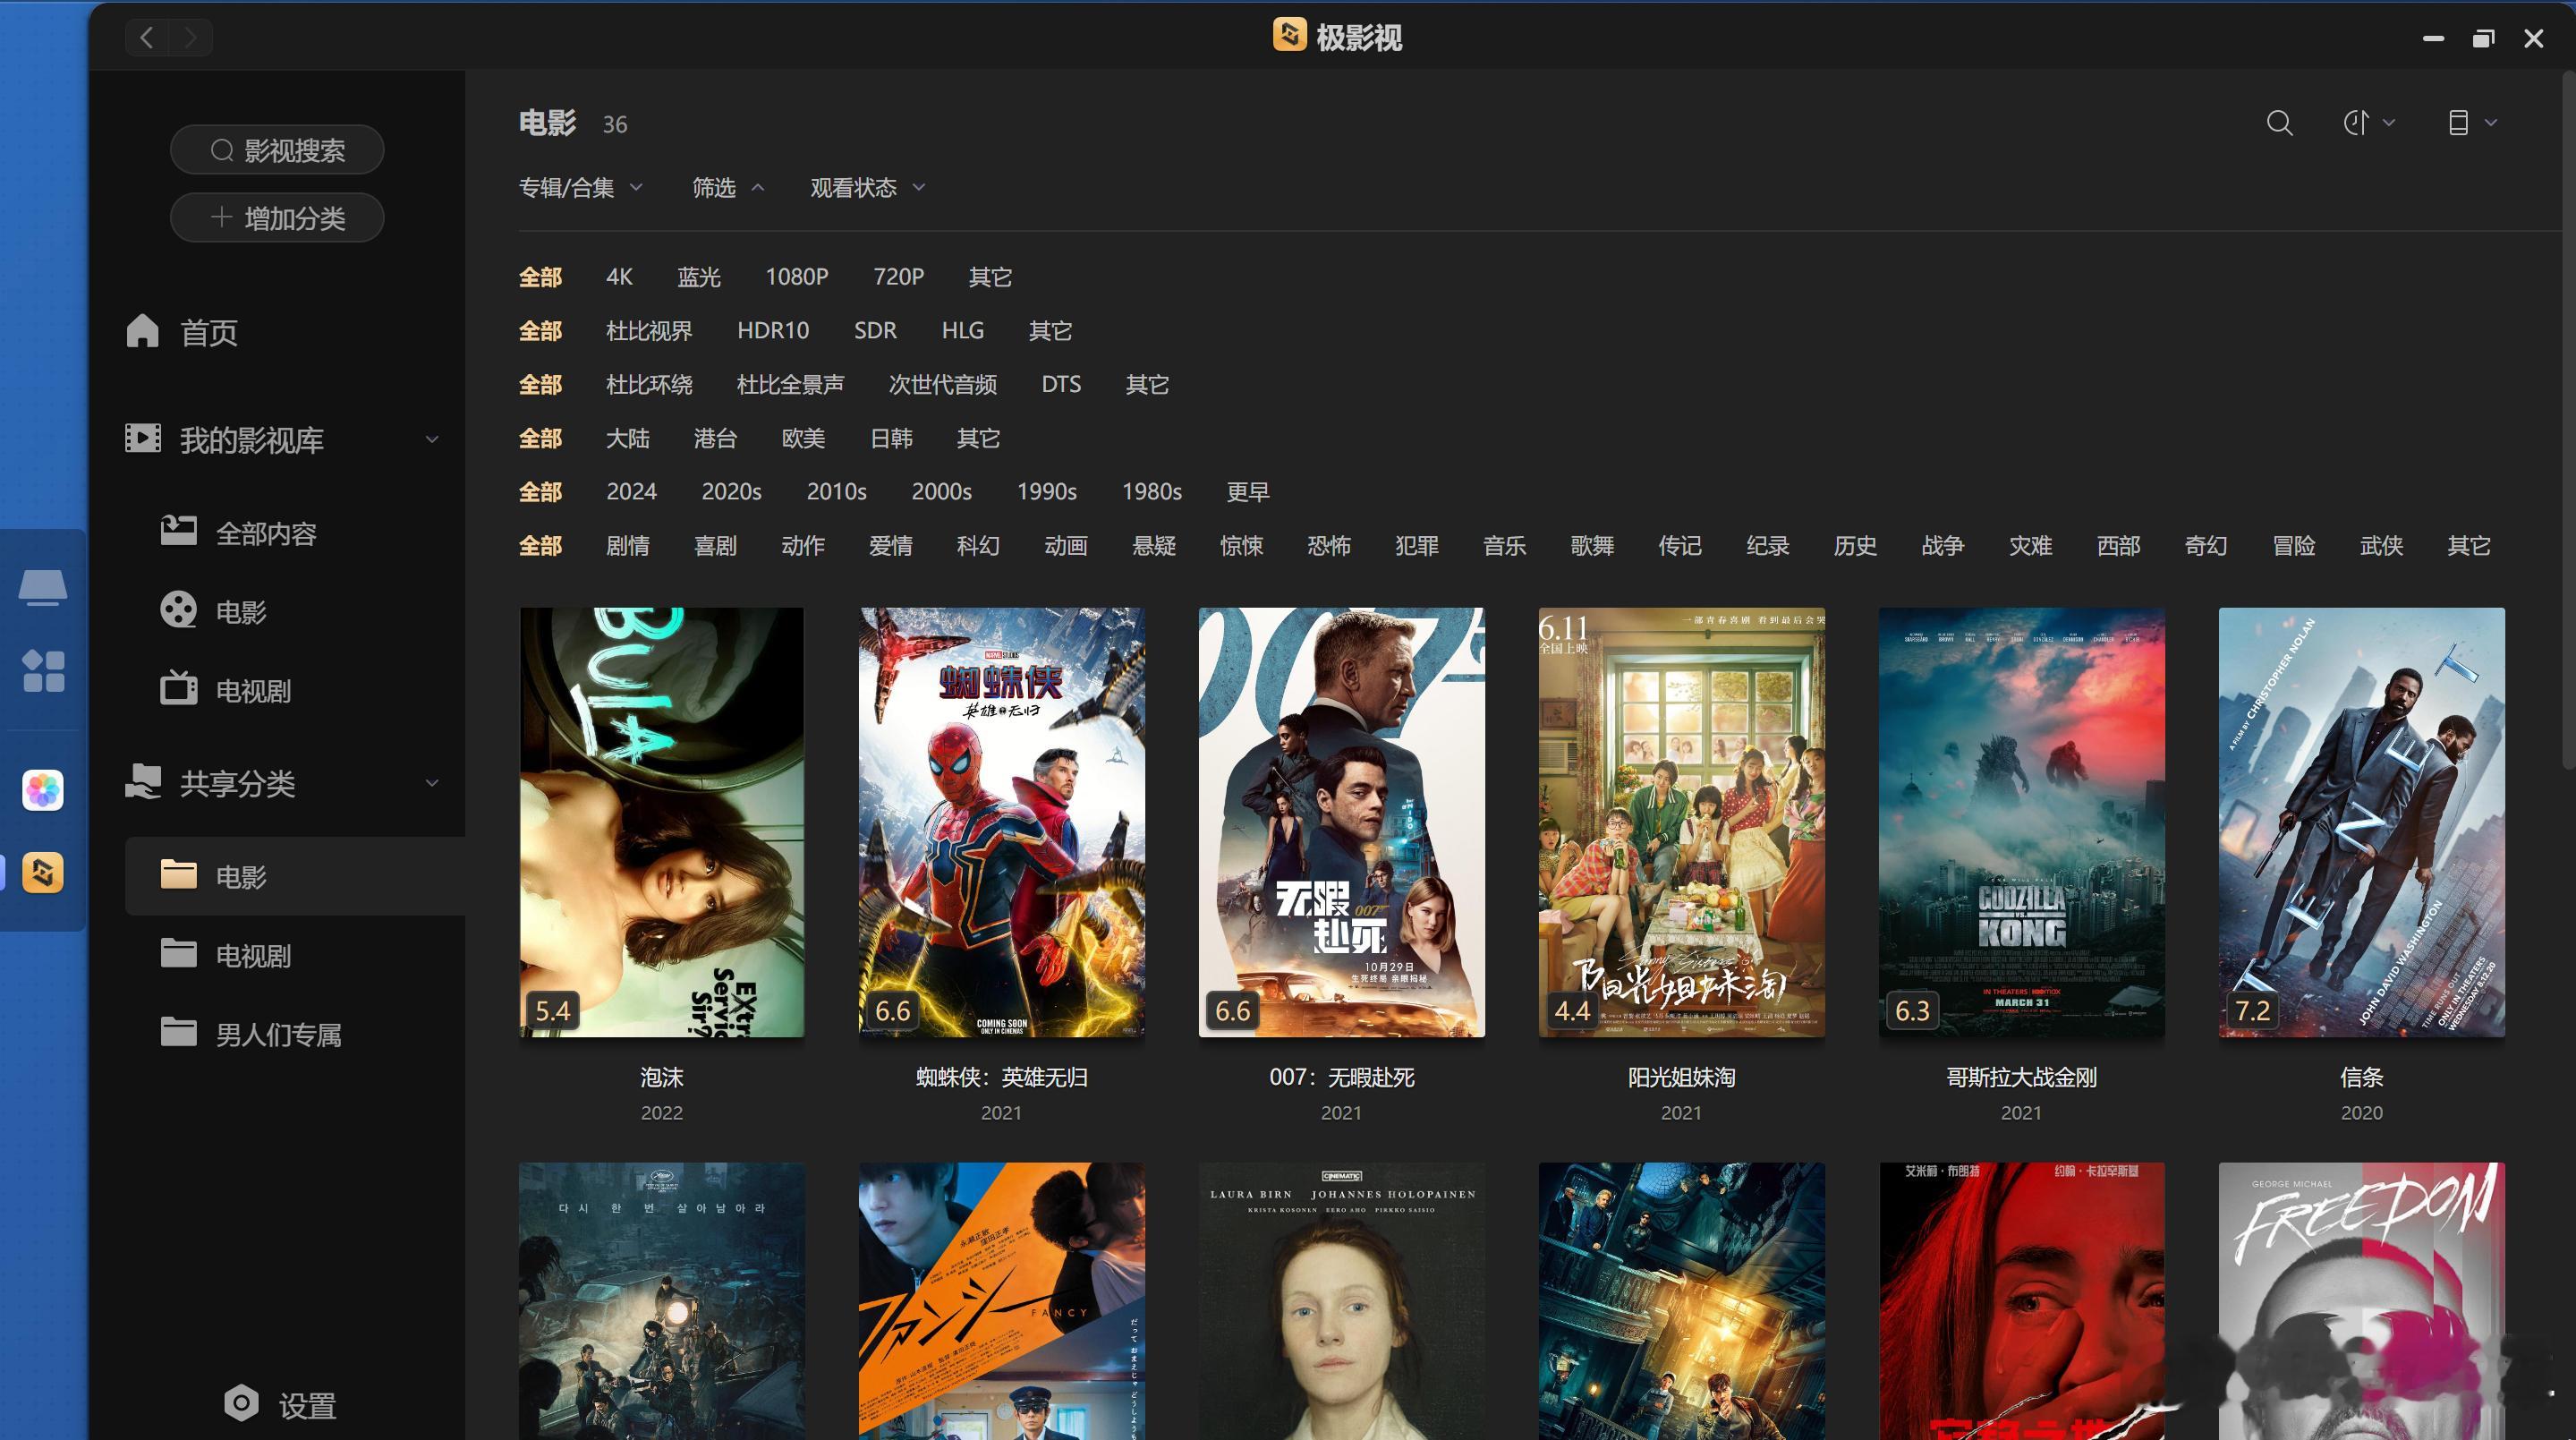Open the app grid icon in left dock
The height and width of the screenshot is (1440, 2576).
click(43, 670)
